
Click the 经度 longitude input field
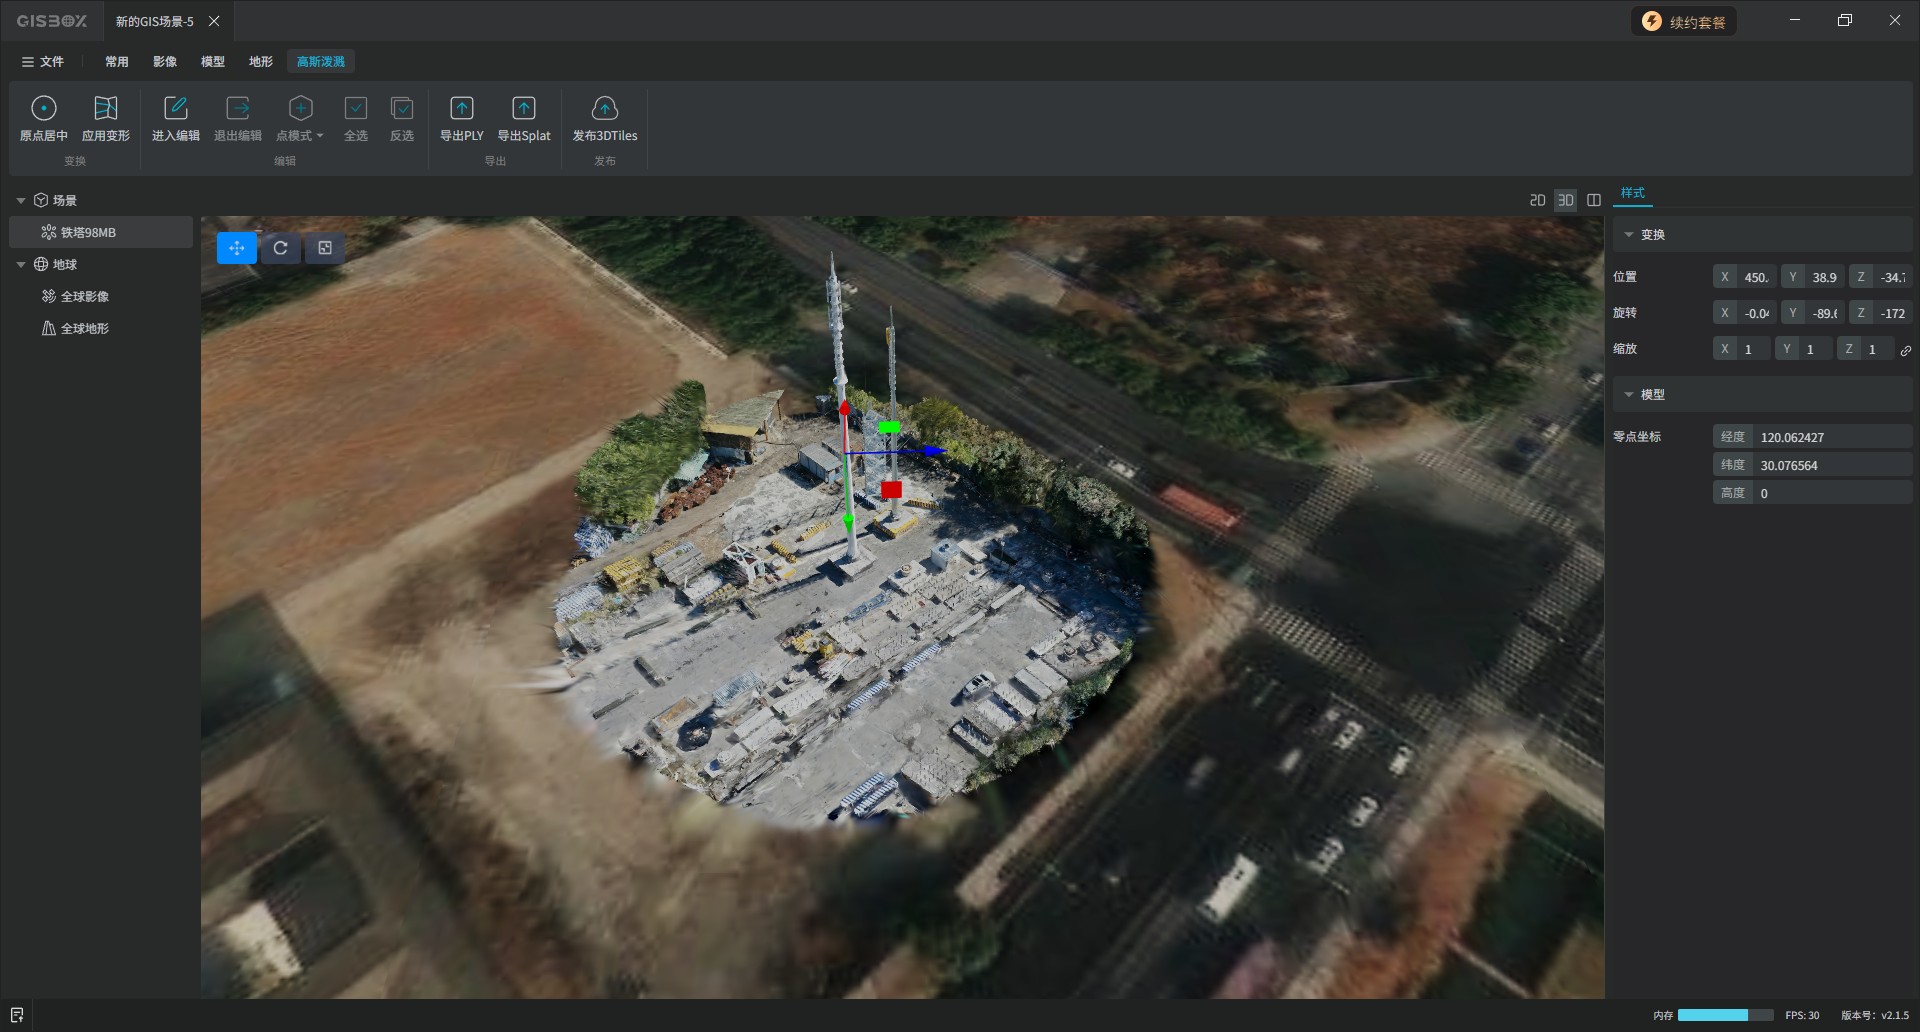1832,437
